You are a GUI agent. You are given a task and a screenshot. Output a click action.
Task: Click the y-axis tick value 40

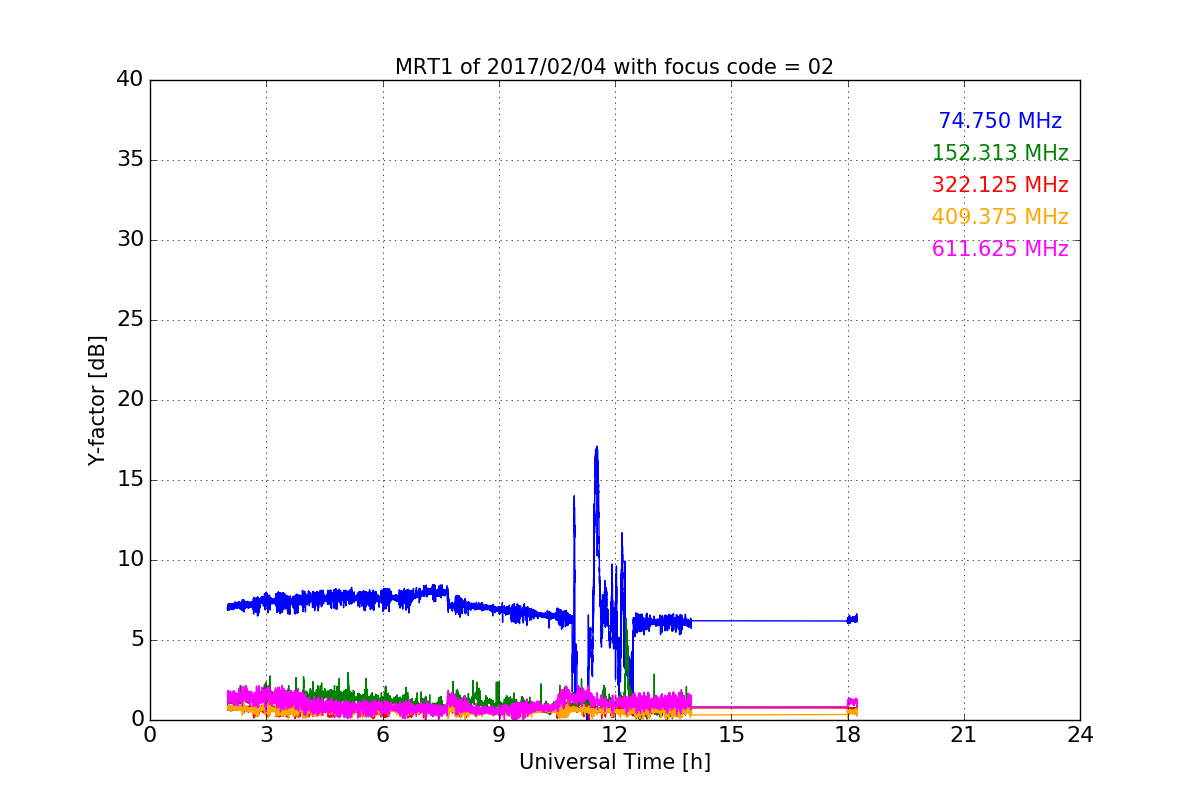(129, 80)
